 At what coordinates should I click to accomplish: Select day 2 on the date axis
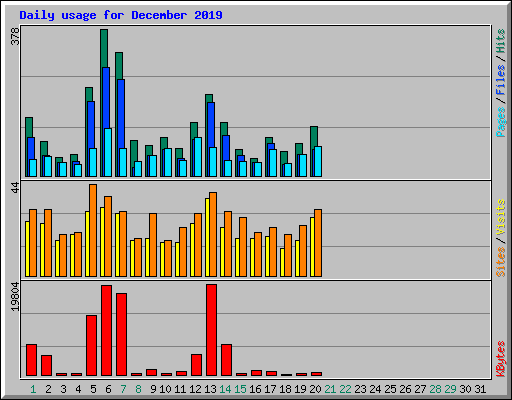[48, 389]
